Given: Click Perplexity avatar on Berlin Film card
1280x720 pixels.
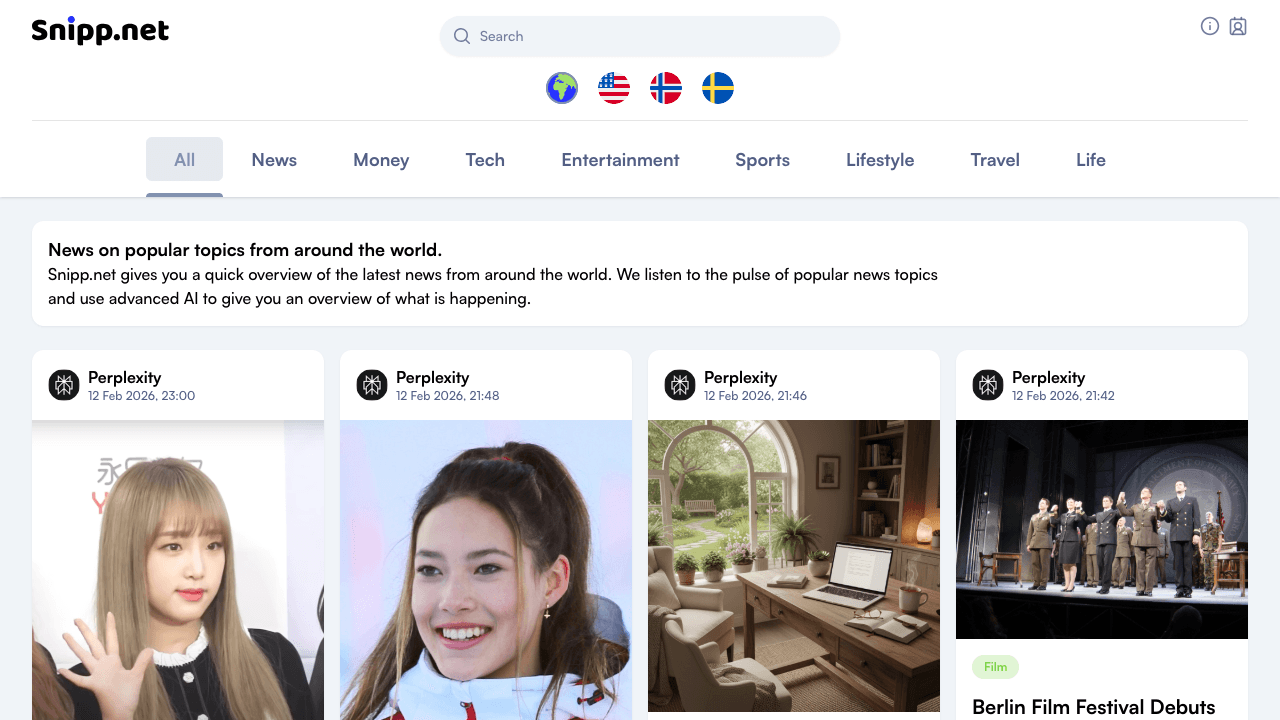Looking at the screenshot, I should (988, 385).
